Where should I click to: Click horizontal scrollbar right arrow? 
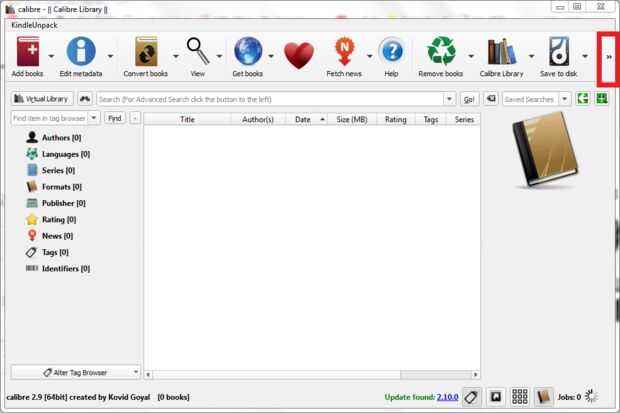click(x=476, y=374)
